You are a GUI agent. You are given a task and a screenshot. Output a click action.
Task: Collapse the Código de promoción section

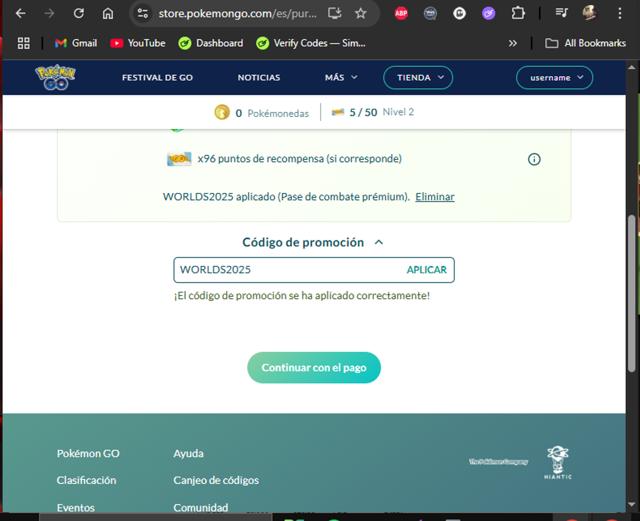point(313,243)
